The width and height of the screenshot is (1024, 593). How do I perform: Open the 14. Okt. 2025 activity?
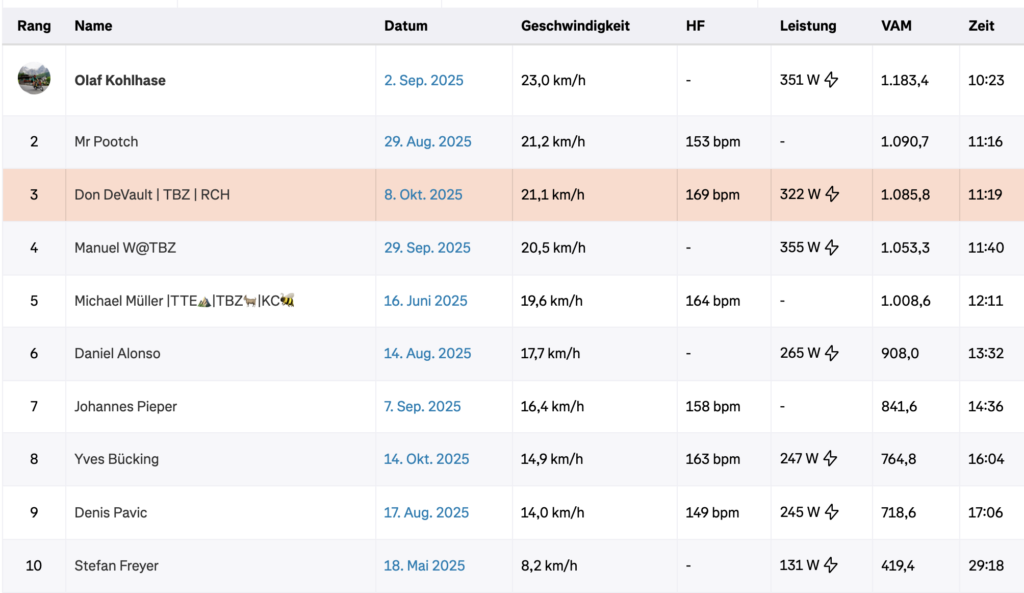click(426, 459)
